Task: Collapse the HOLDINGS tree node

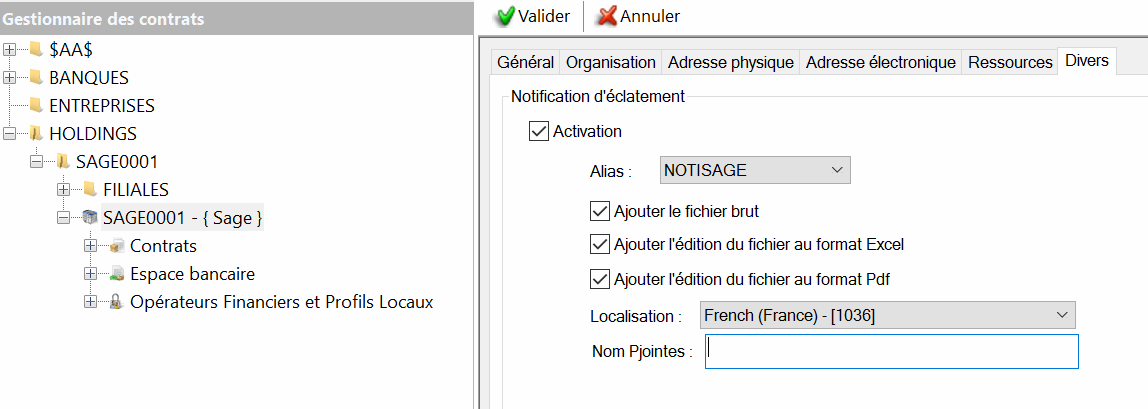Action: [10, 133]
